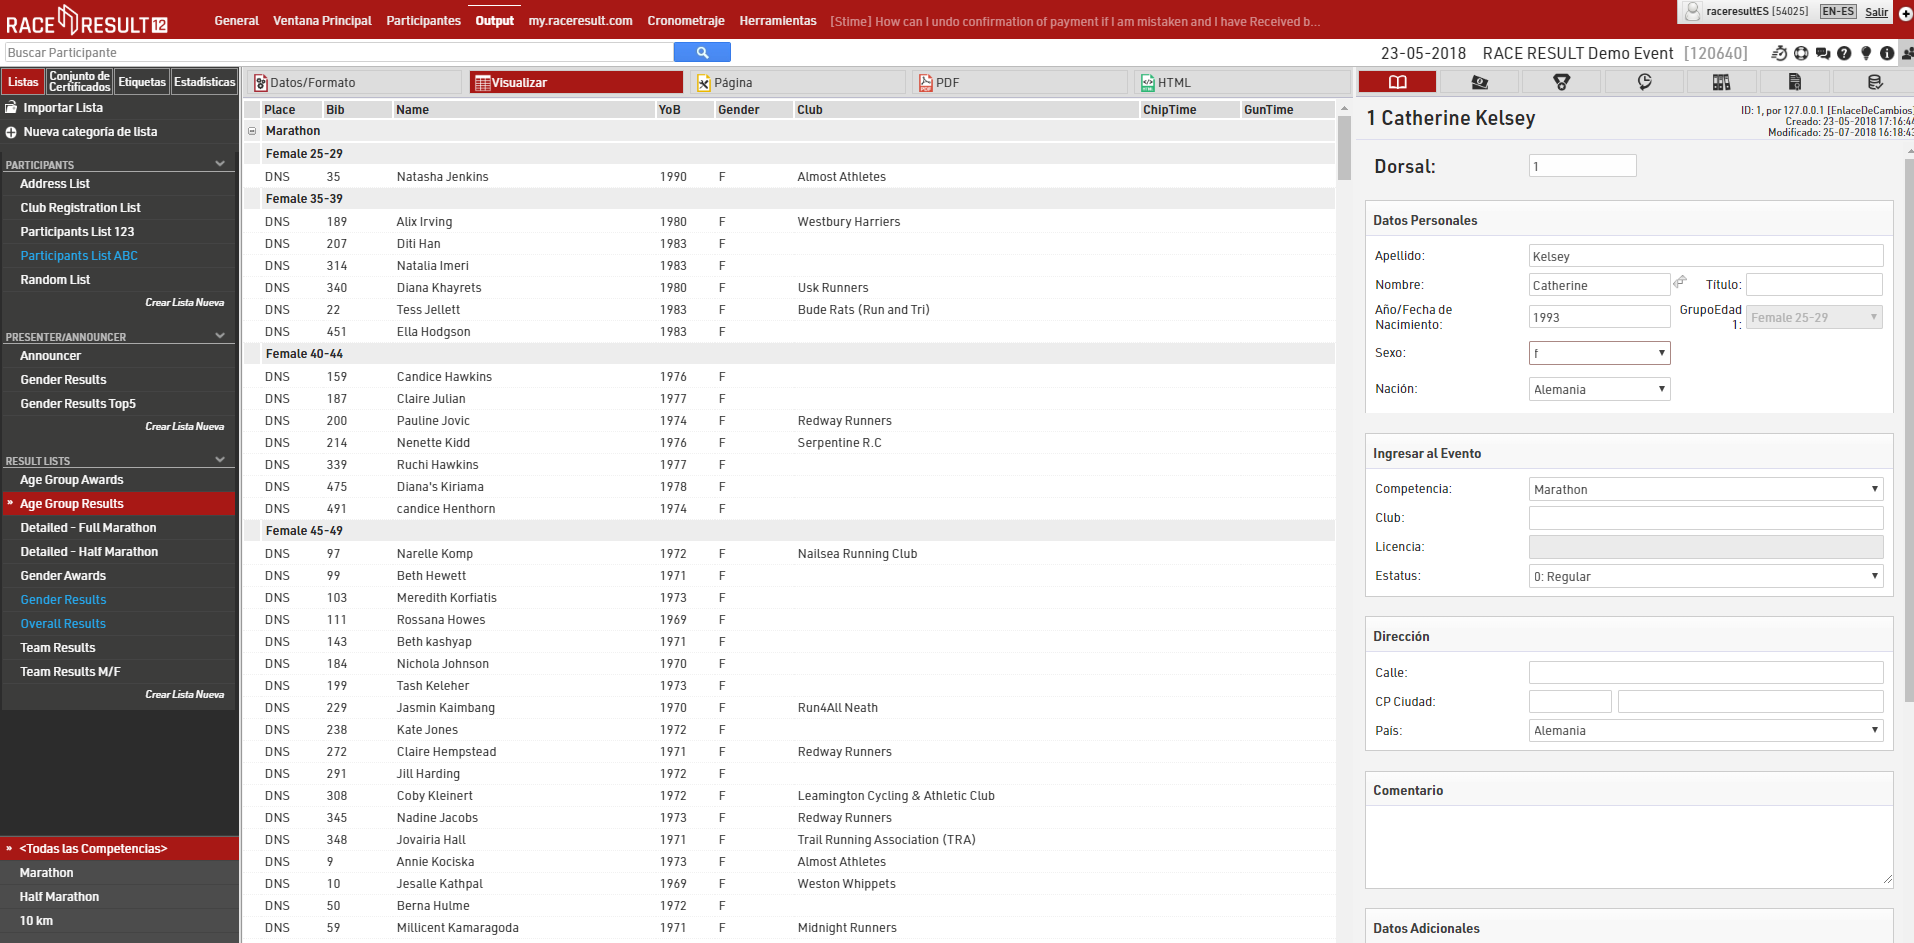Viewport: 1914px width, 943px height.
Task: Open the medal results icon tab
Action: (1561, 82)
